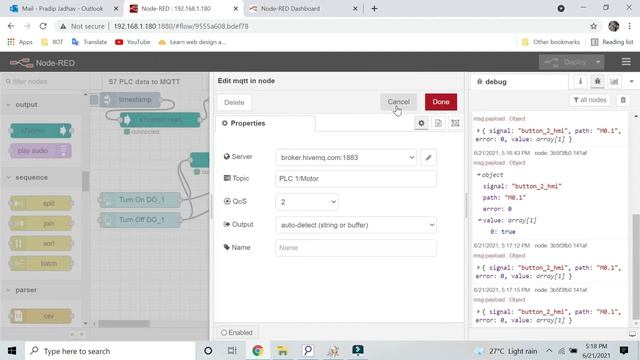Open node appearance settings icon
This screenshot has height=360, width=640.
point(456,123)
